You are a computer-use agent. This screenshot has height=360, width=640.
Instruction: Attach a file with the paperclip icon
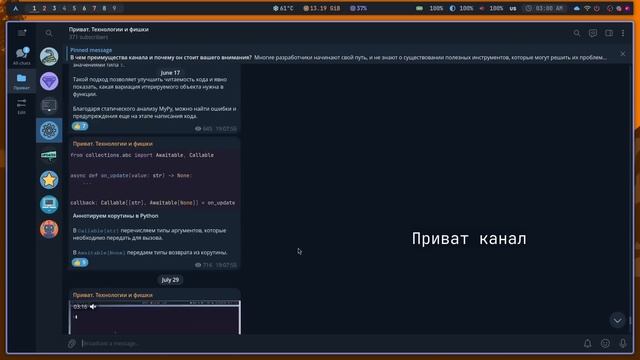72,344
